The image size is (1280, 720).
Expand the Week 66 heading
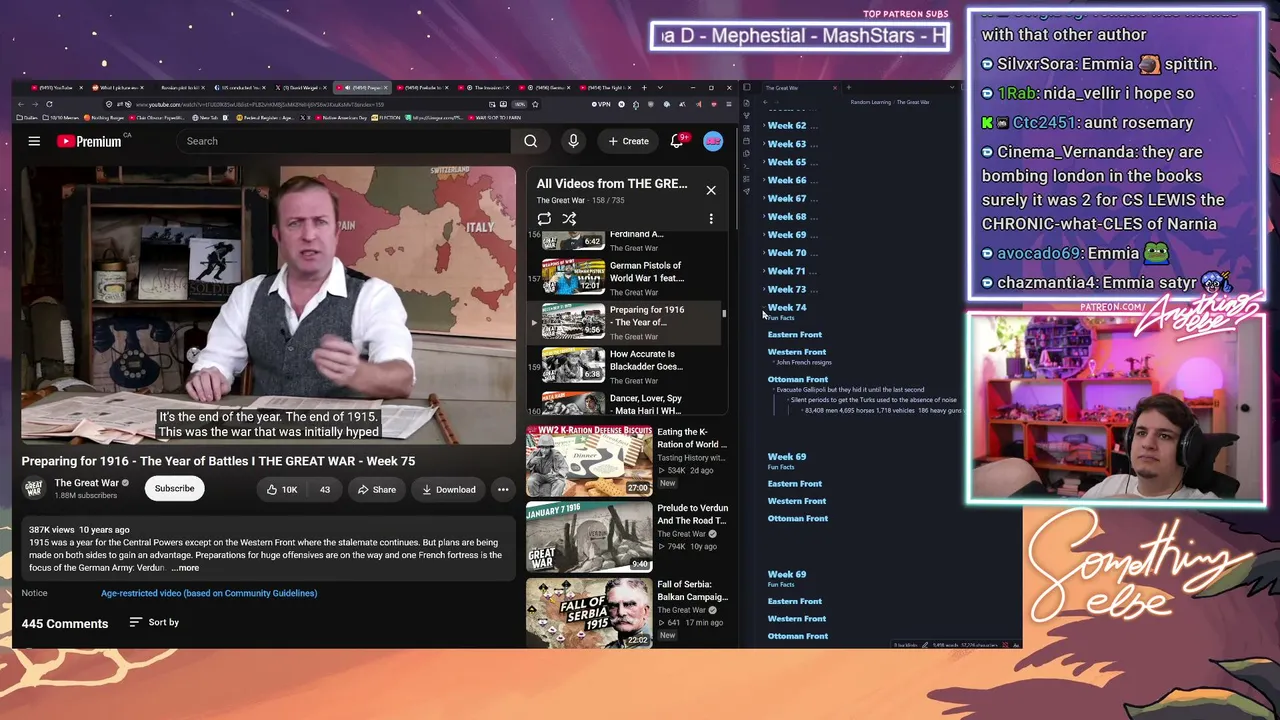pyautogui.click(x=764, y=180)
